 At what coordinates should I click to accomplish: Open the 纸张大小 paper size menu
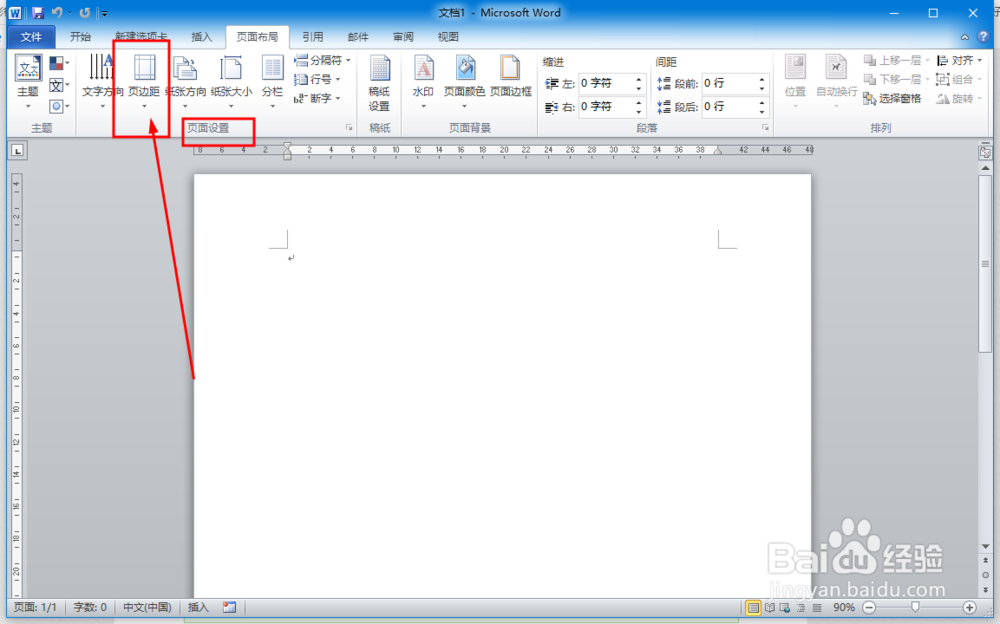pos(231,82)
